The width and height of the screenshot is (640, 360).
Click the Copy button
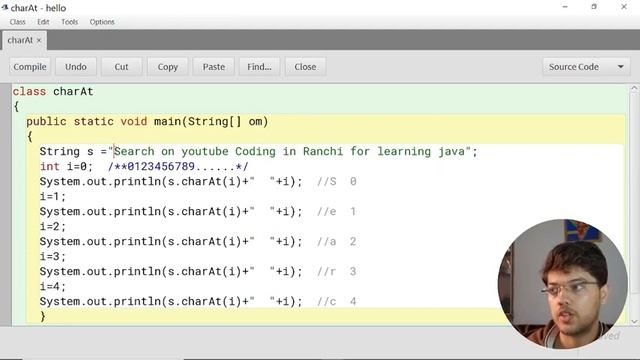click(x=168, y=67)
